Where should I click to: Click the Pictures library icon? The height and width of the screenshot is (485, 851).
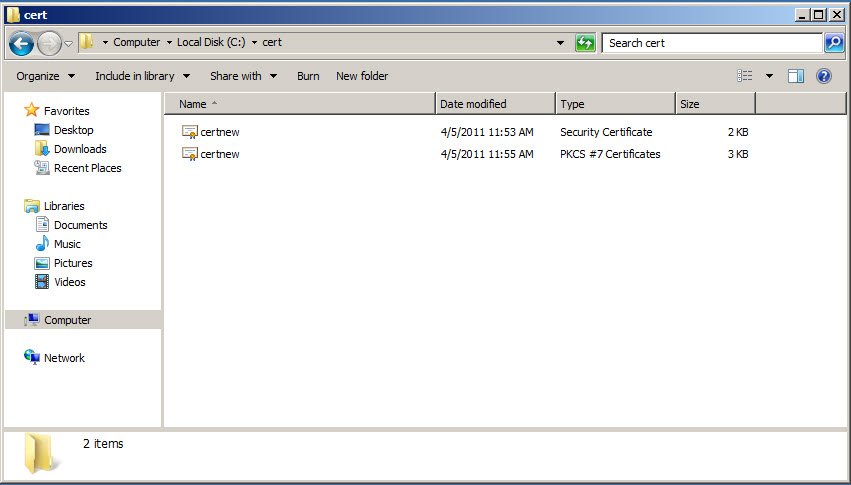(42, 263)
